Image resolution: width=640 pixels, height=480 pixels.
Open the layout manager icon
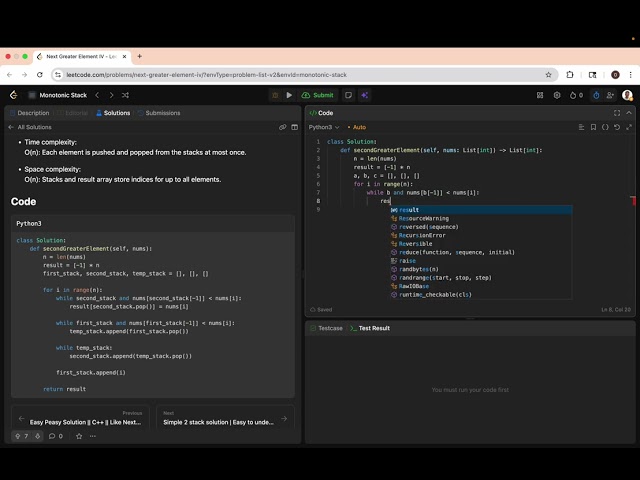[540, 95]
